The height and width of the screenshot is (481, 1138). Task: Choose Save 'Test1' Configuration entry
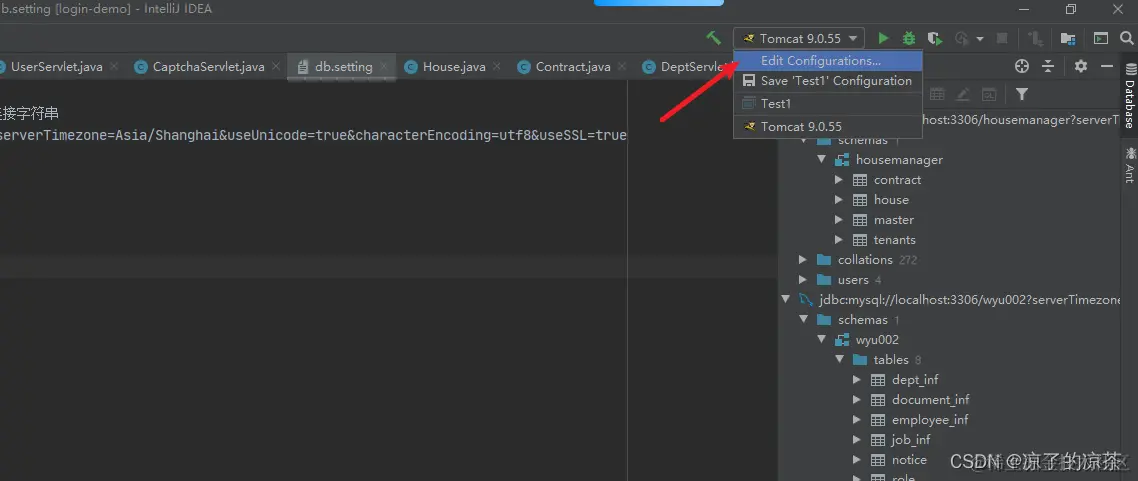pyautogui.click(x=828, y=81)
